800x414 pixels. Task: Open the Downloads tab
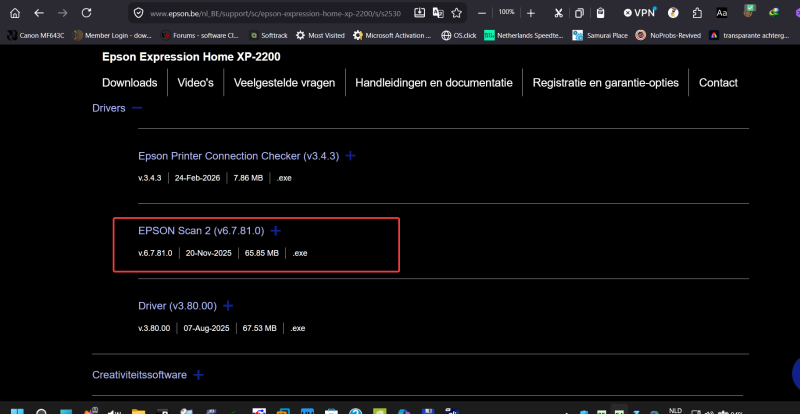[x=130, y=83]
